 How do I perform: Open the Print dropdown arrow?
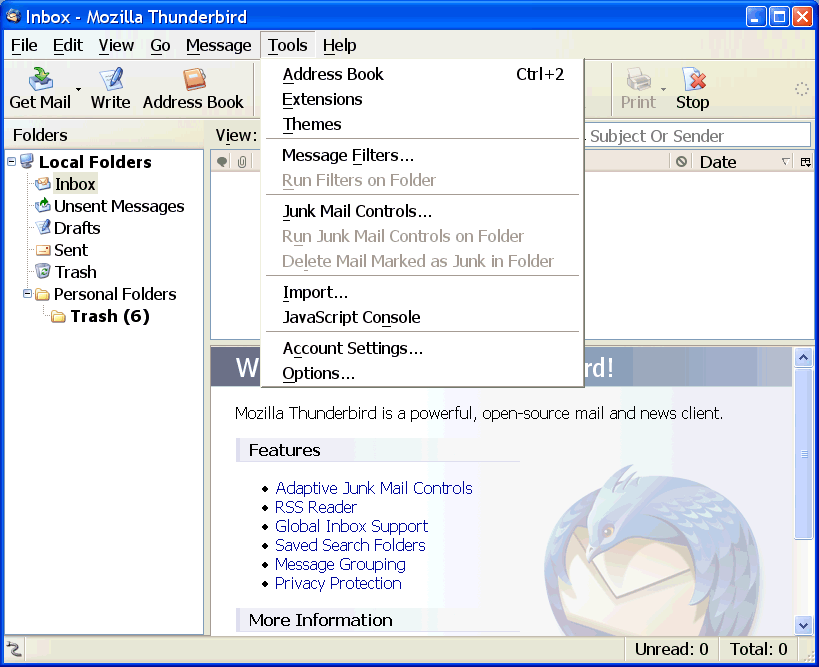[x=663, y=89]
